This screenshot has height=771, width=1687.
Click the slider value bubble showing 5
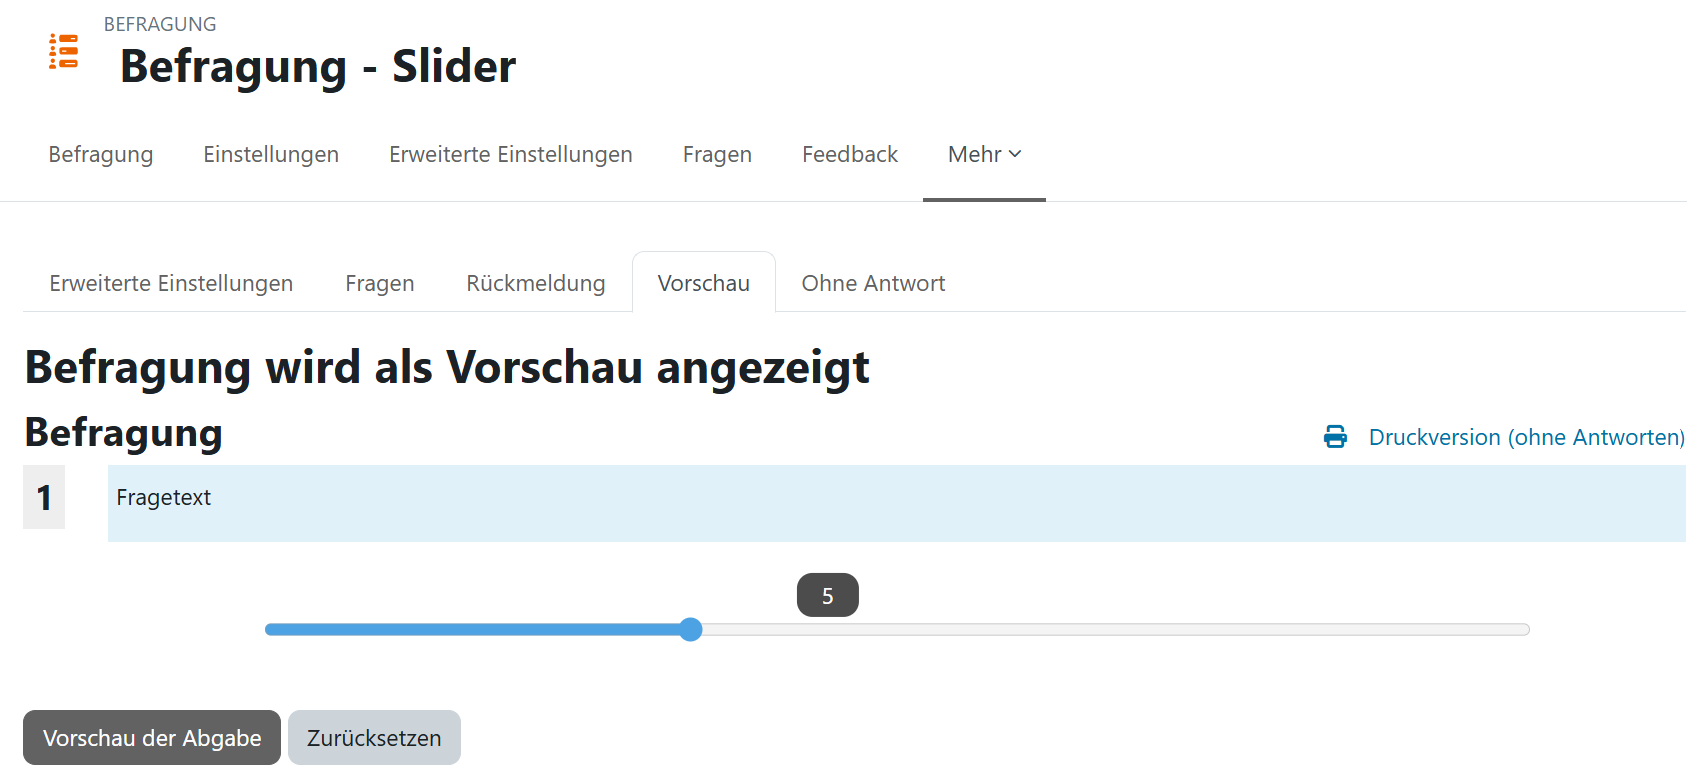(x=827, y=596)
